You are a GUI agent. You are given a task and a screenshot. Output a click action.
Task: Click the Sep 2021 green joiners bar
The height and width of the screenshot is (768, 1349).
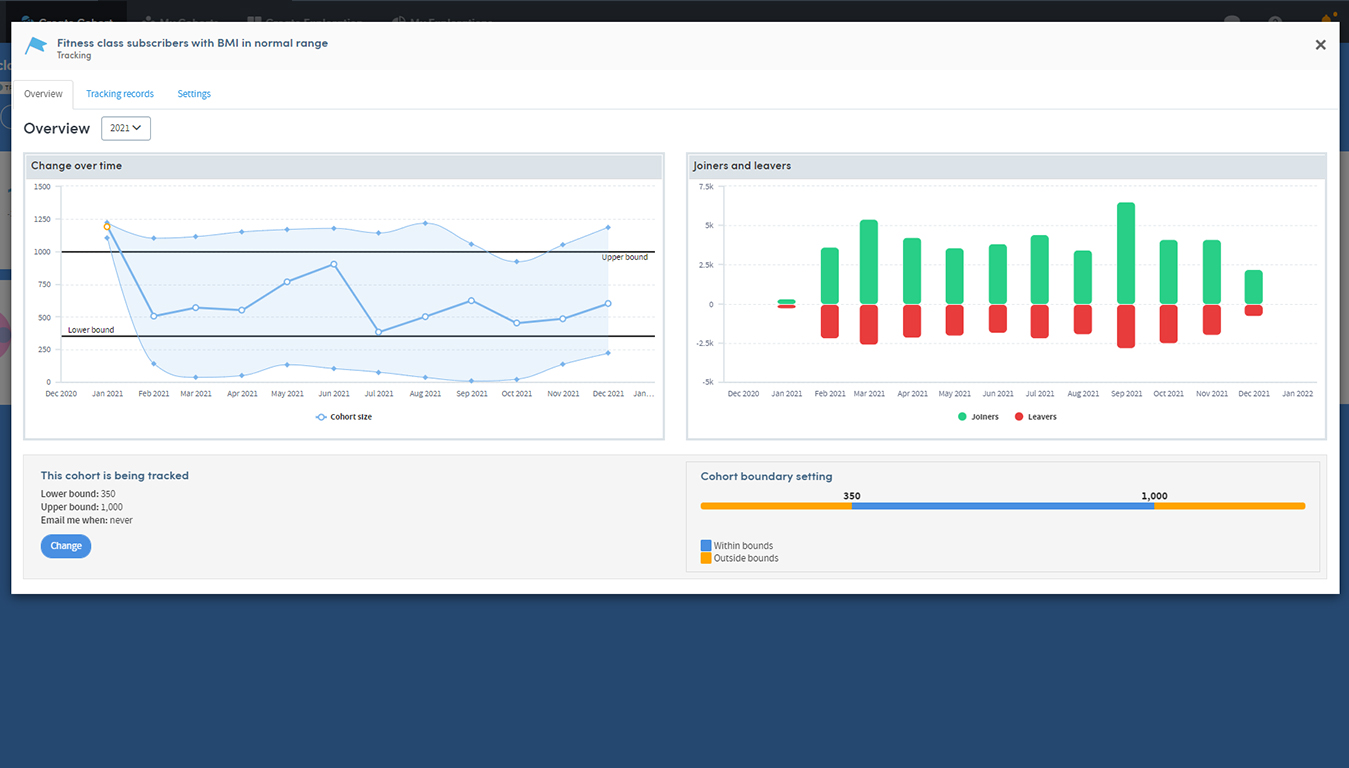click(x=1126, y=253)
